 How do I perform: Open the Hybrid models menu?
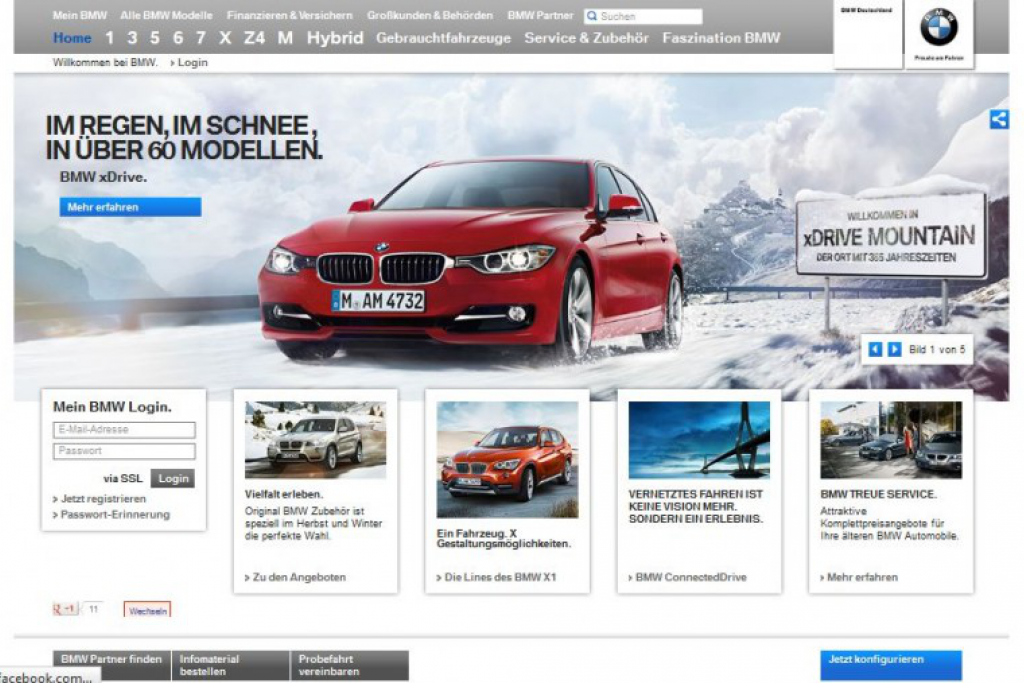click(x=335, y=38)
